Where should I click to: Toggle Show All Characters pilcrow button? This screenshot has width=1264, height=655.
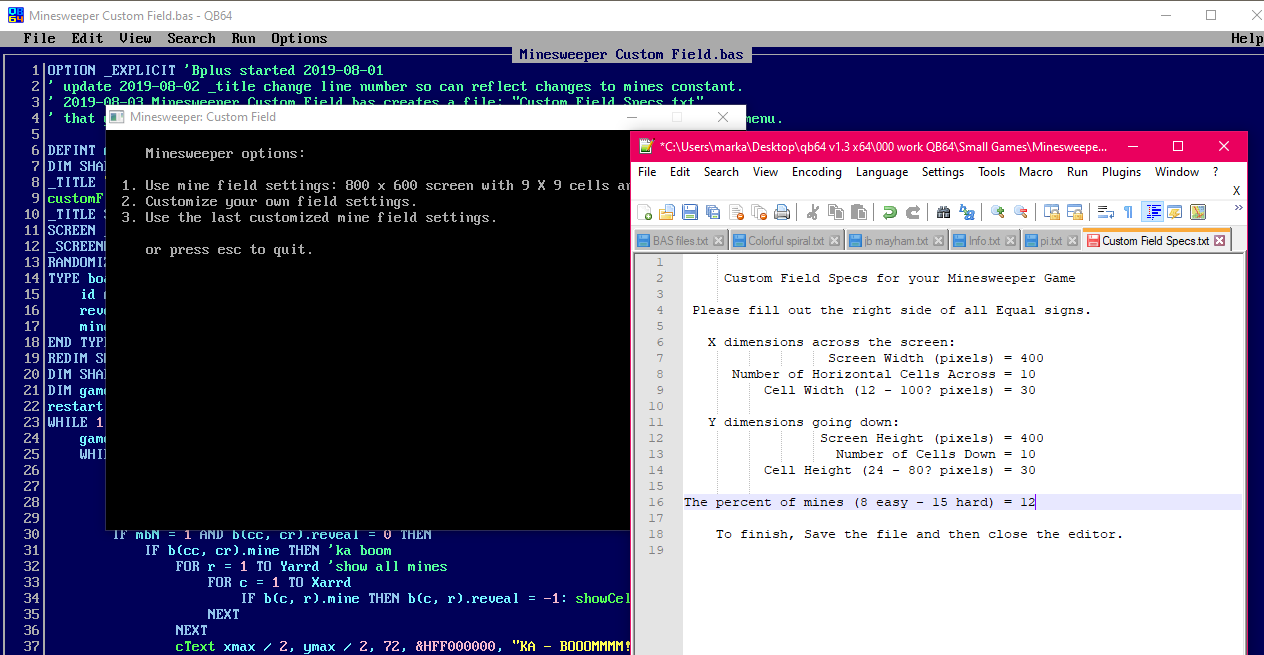[x=1128, y=212]
